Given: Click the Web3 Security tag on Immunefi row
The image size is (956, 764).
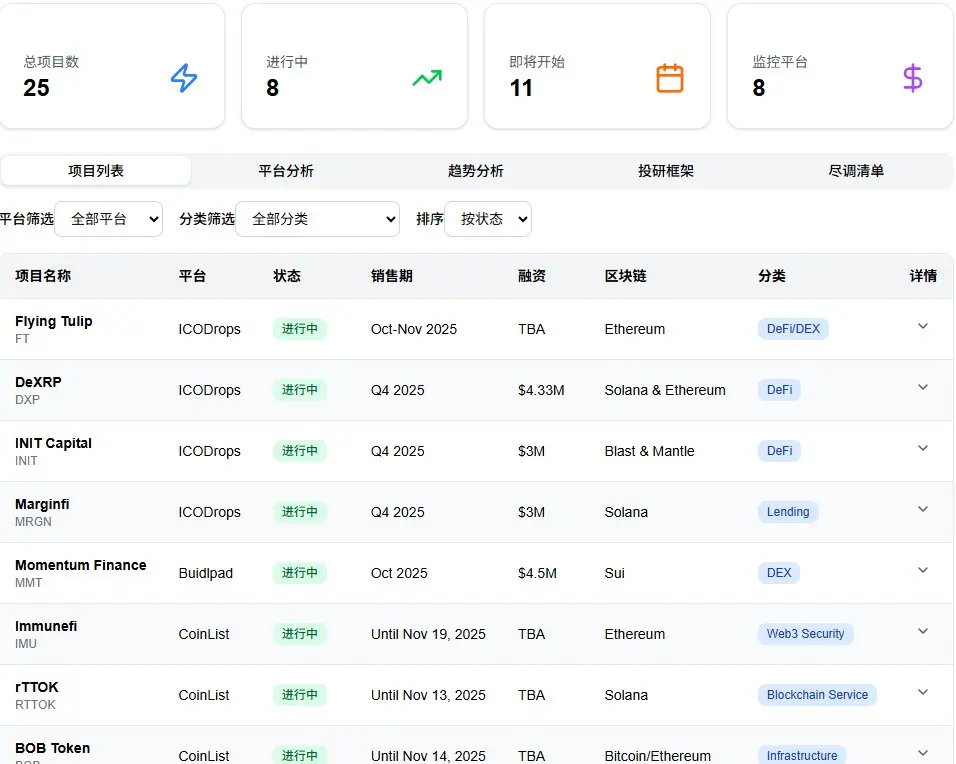Looking at the screenshot, I should click(x=805, y=634).
